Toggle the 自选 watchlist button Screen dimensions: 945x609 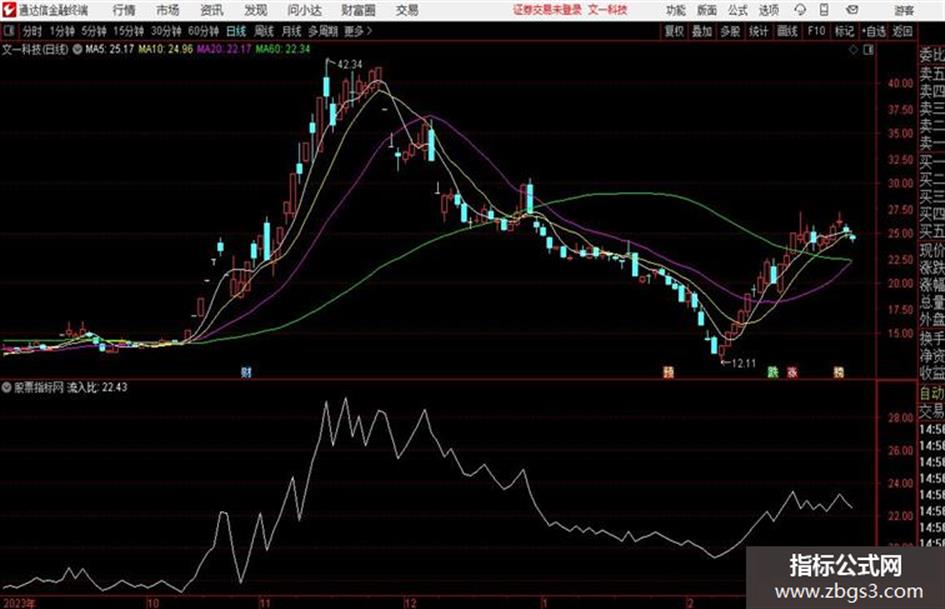click(874, 31)
